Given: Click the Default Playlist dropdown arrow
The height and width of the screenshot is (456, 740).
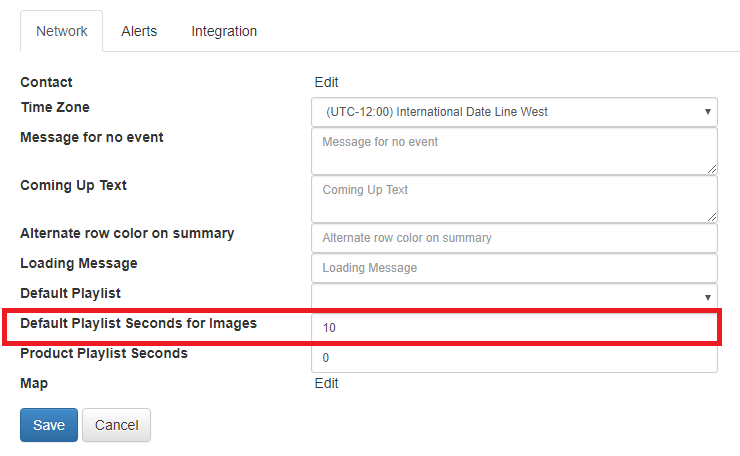Looking at the screenshot, I should coord(707,297).
